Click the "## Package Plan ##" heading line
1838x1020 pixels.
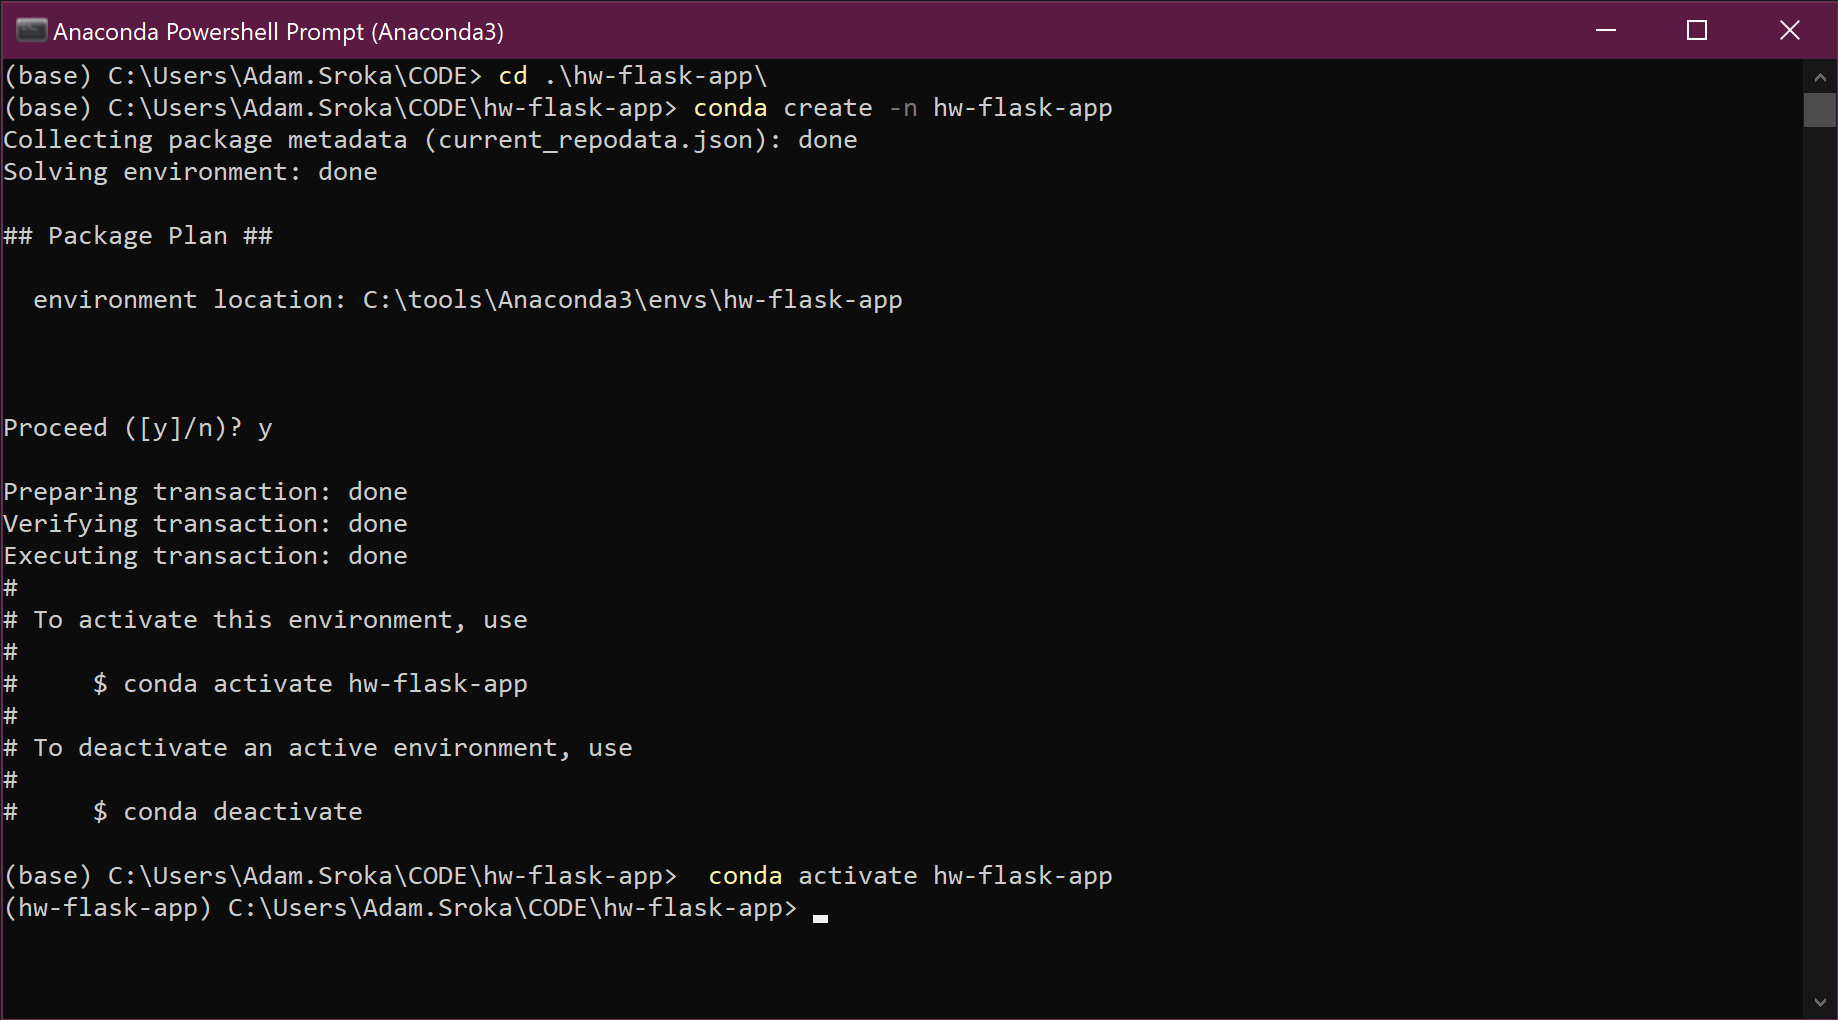pyautogui.click(x=138, y=236)
